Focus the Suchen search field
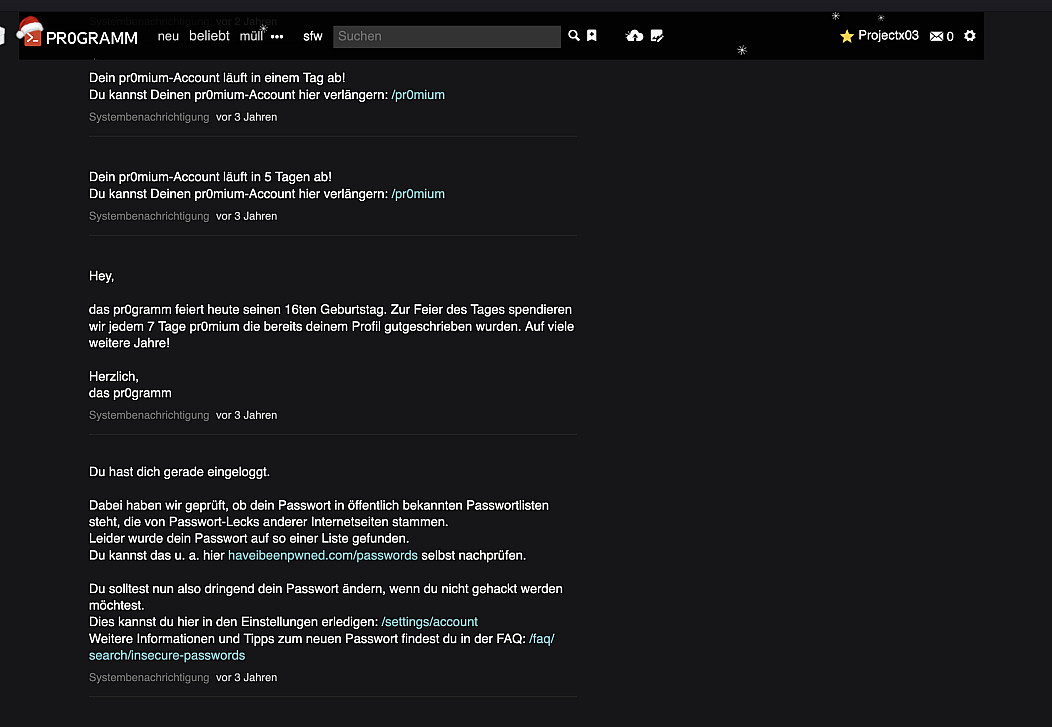 [446, 36]
